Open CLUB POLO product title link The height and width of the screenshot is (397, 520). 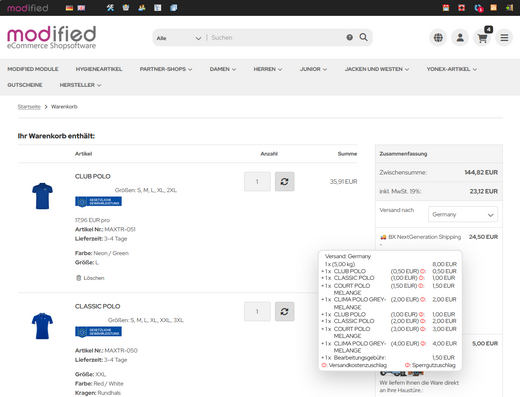(93, 176)
